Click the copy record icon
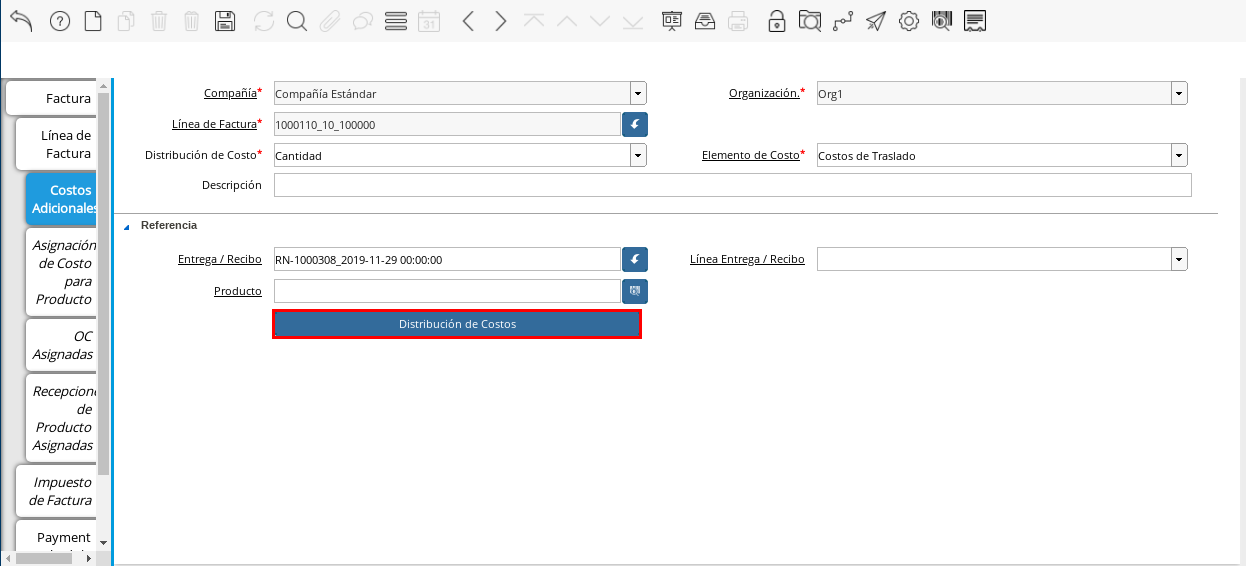This screenshot has height=566, width=1246. [126, 21]
